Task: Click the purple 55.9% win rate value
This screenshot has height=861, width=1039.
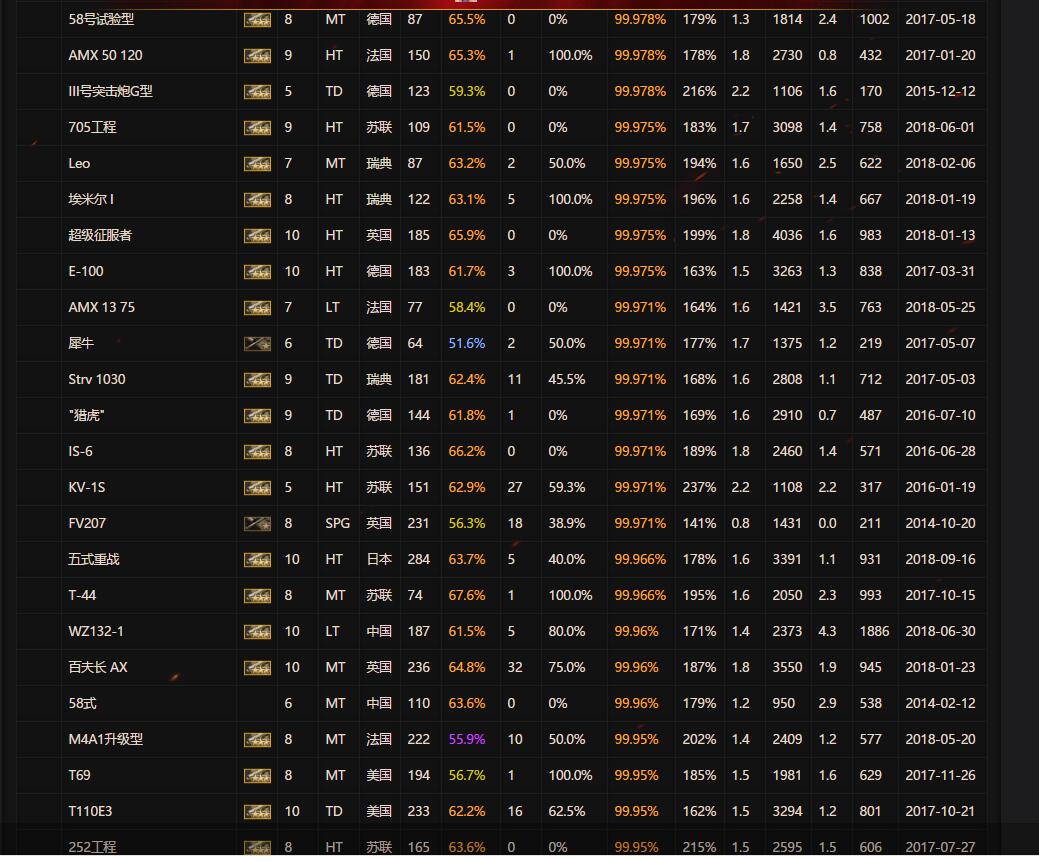Action: (x=466, y=739)
